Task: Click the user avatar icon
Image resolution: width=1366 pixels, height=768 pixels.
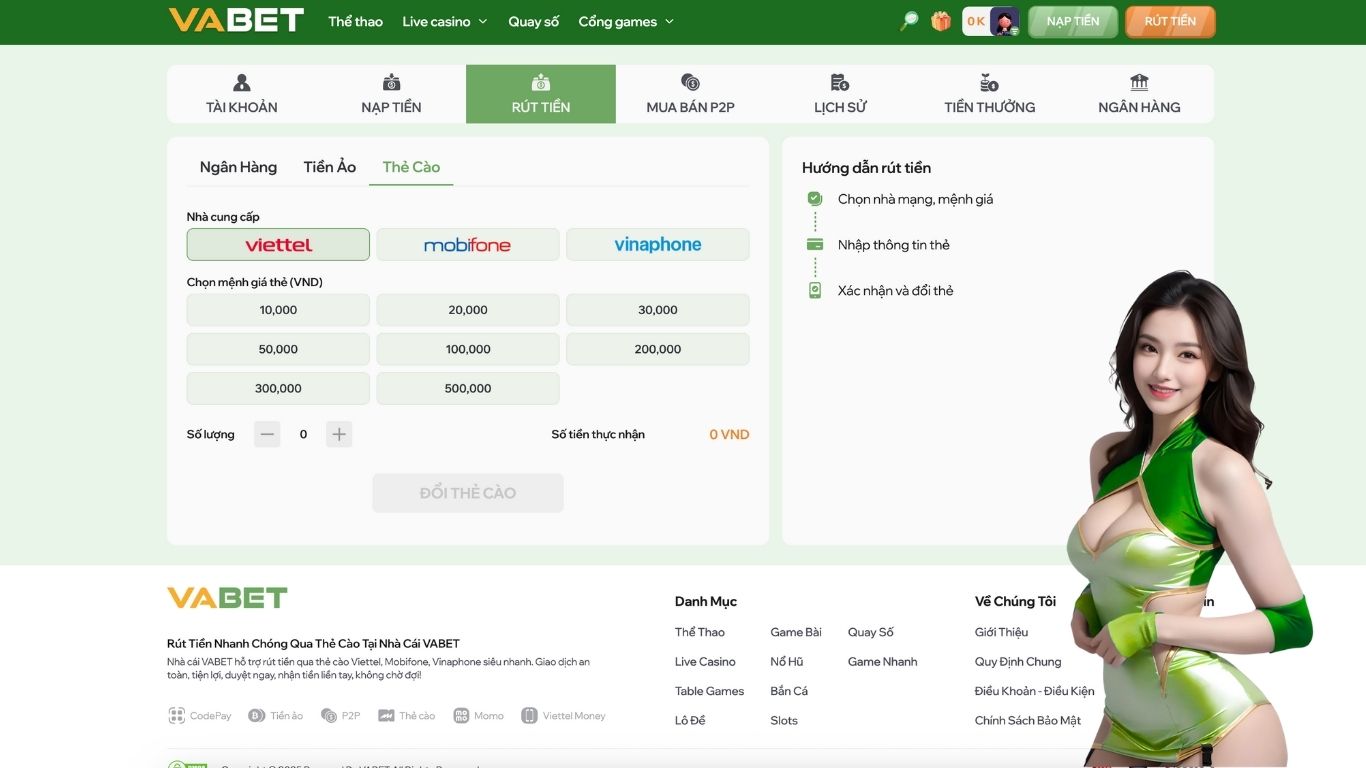Action: (1004, 21)
